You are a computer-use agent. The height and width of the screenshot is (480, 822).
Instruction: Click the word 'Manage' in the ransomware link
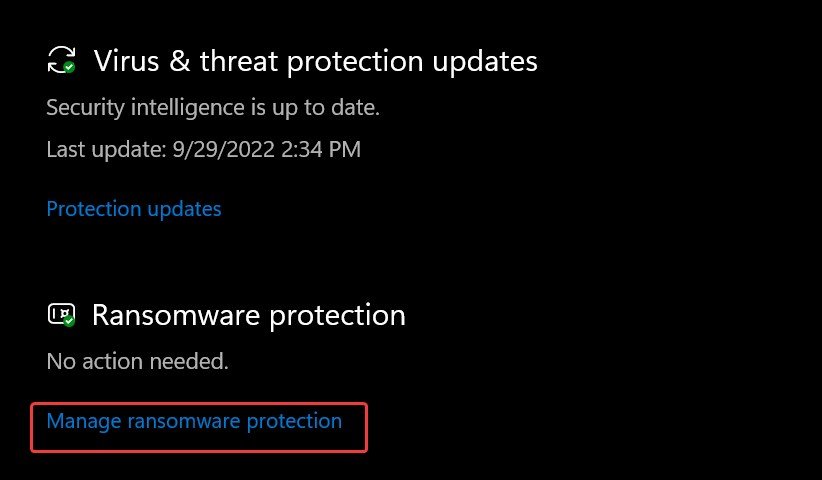[x=84, y=421]
